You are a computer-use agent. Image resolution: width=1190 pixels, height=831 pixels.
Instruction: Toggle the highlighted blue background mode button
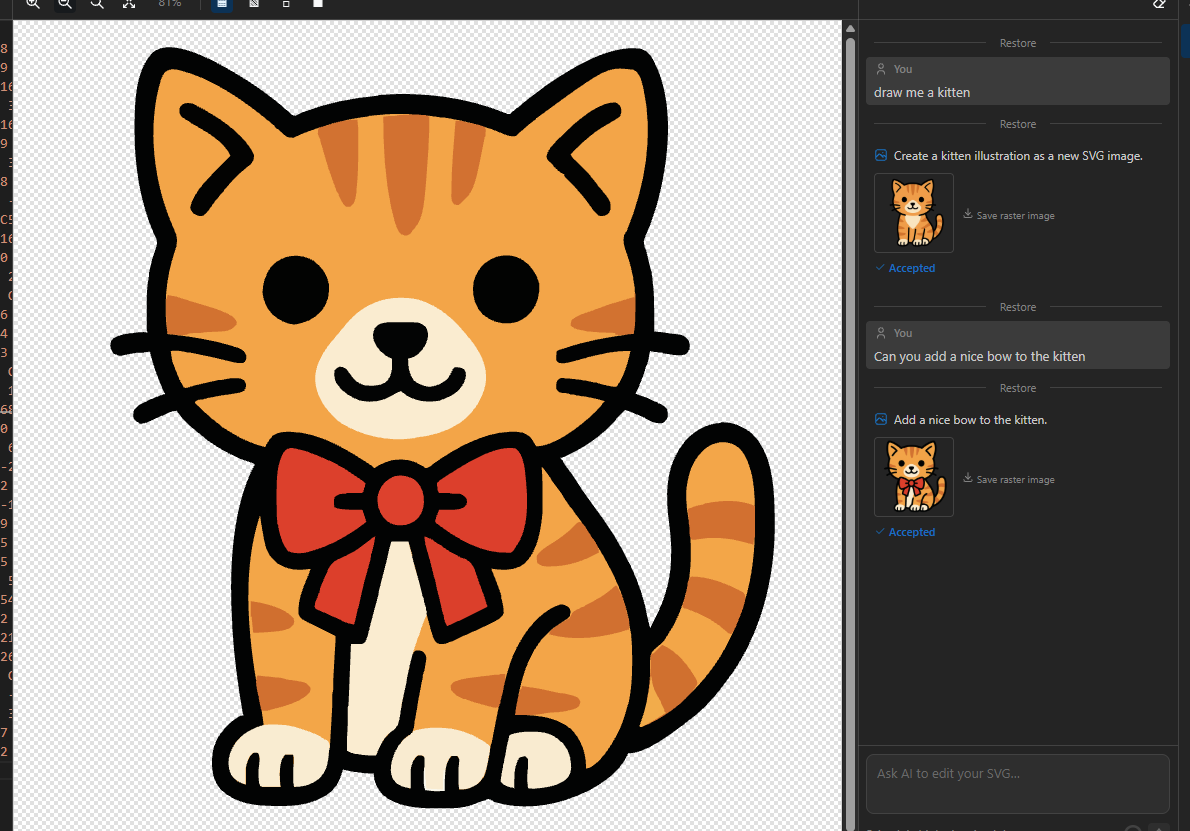tap(222, 3)
